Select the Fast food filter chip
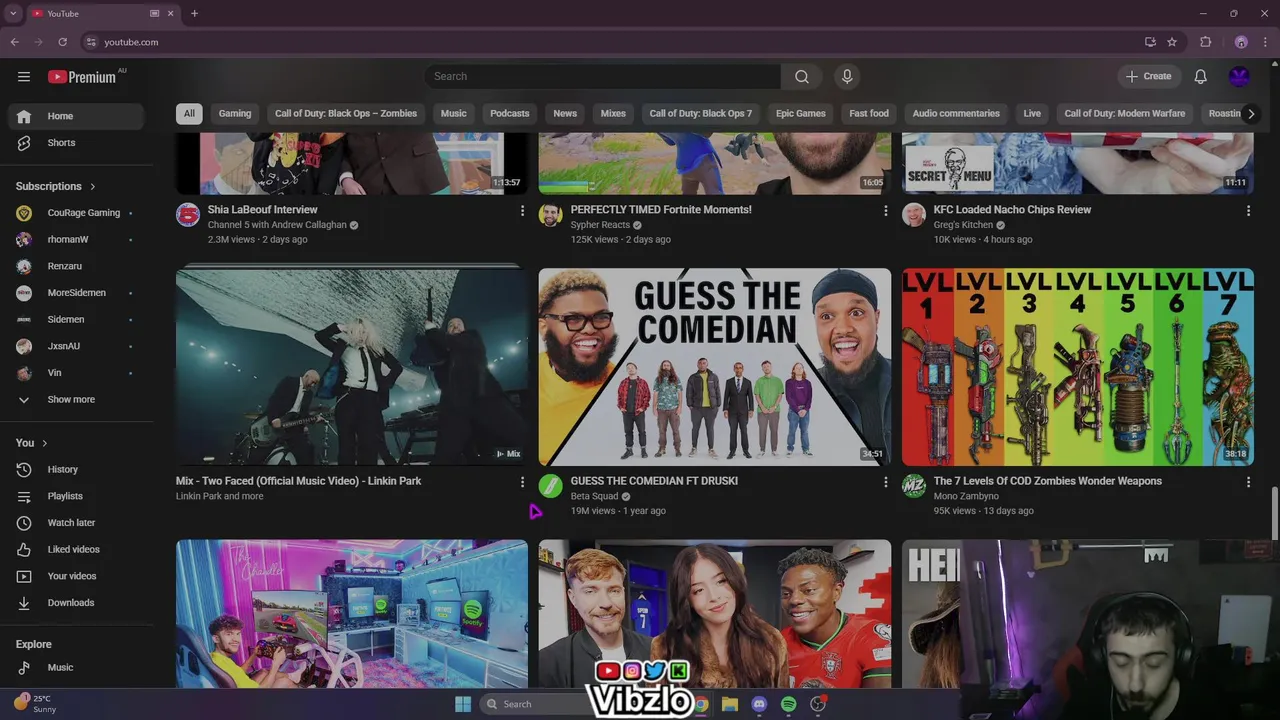Image resolution: width=1280 pixels, height=720 pixels. (x=869, y=113)
